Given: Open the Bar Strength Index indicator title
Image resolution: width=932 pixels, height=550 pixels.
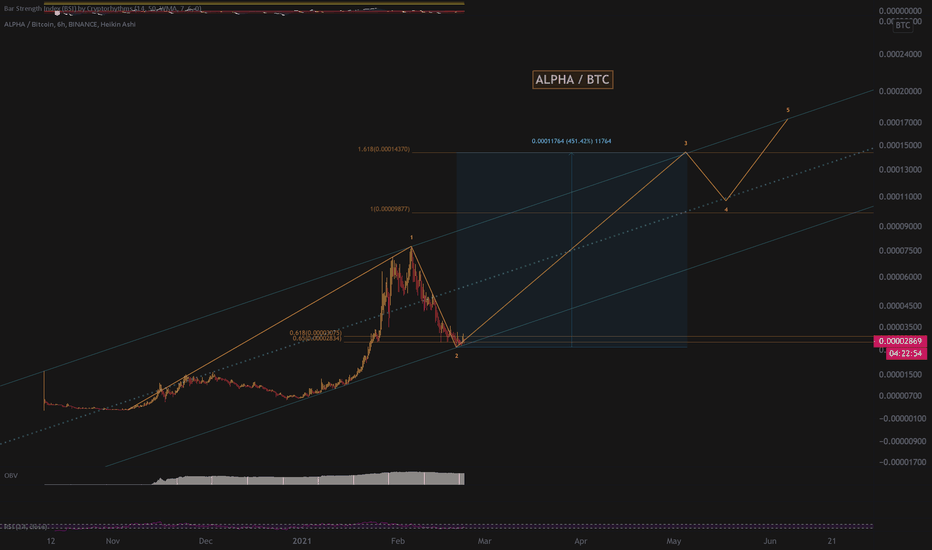Looking at the screenshot, I should [102, 8].
